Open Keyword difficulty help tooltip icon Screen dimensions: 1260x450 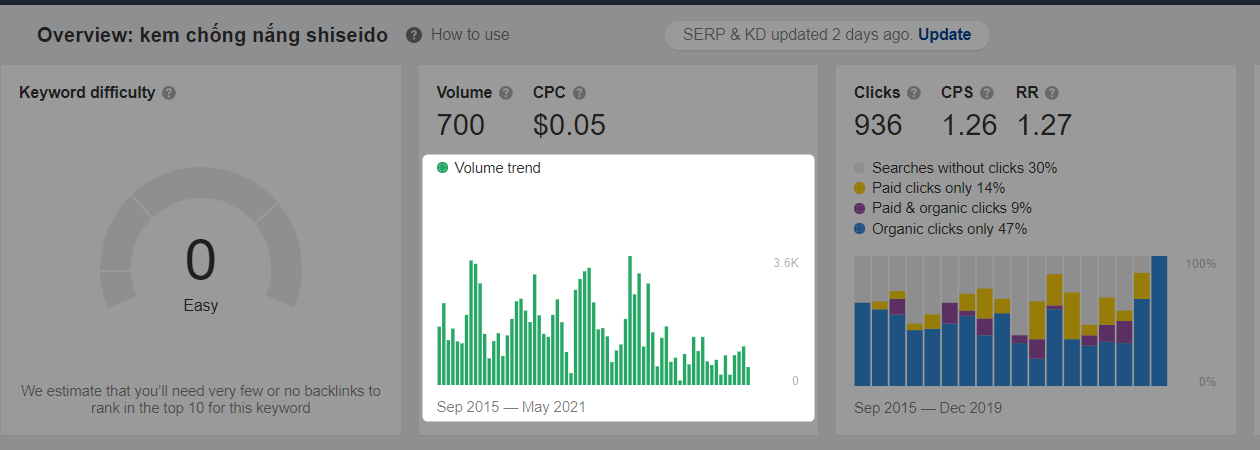(169, 93)
